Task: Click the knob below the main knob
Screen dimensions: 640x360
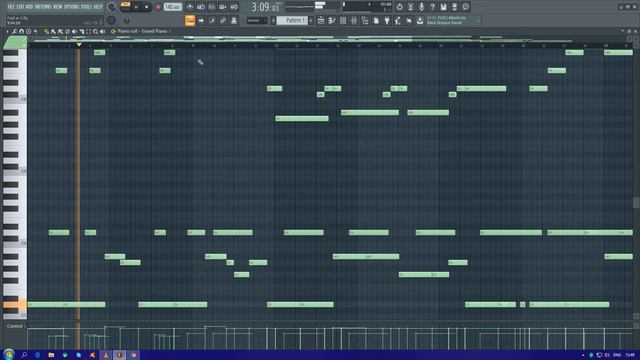Action: click(x=111, y=20)
